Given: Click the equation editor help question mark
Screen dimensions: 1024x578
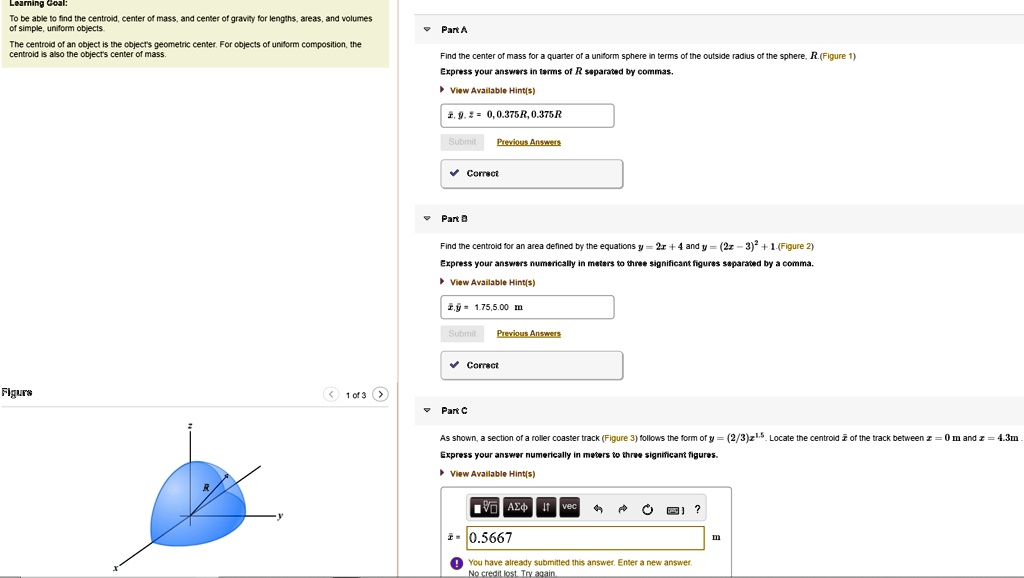Looking at the screenshot, I should [697, 508].
